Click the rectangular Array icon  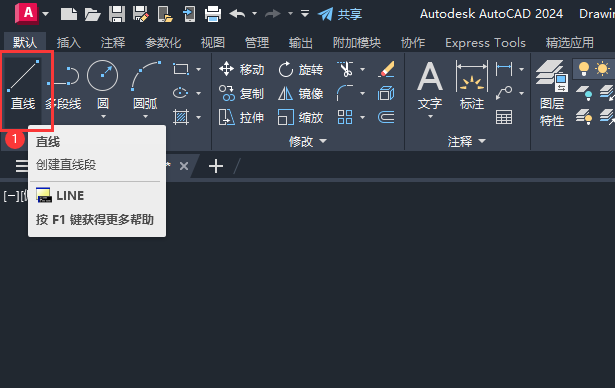tap(345, 117)
